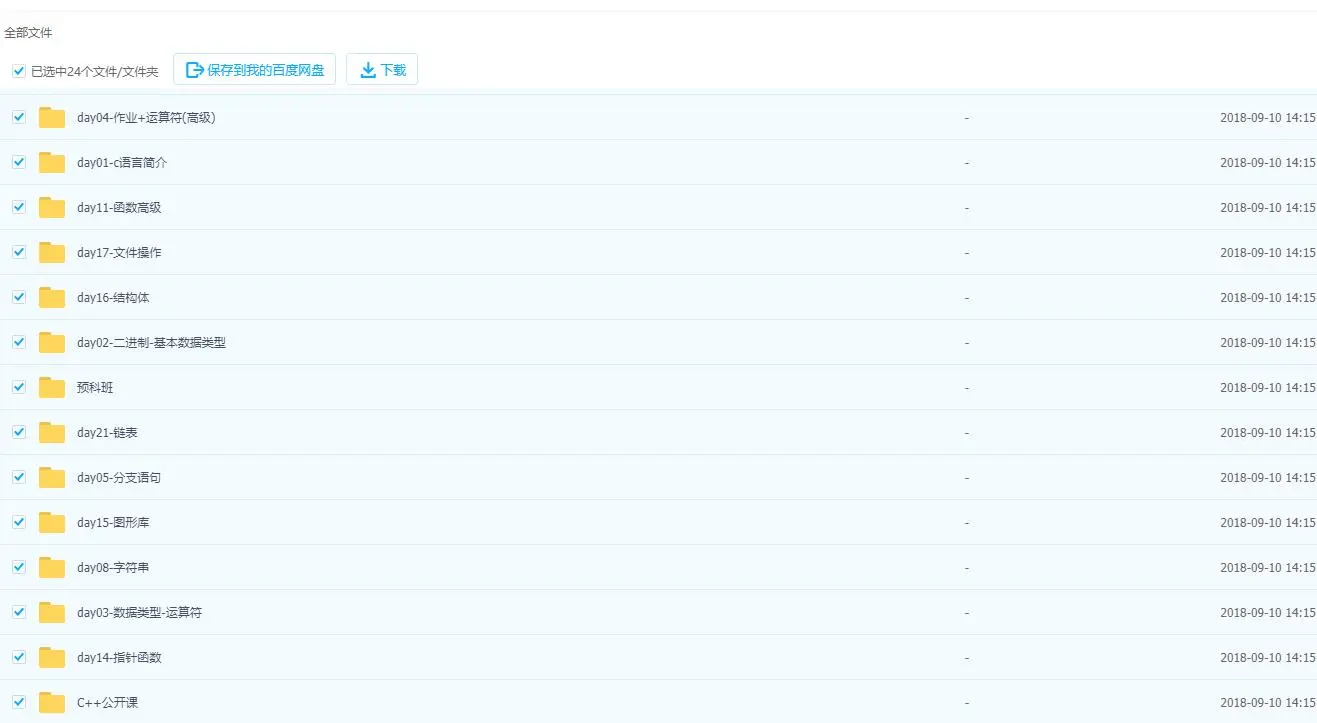The height and width of the screenshot is (723, 1317).
Task: Click 保存到我的百度网盘 button
Action: [x=255, y=69]
